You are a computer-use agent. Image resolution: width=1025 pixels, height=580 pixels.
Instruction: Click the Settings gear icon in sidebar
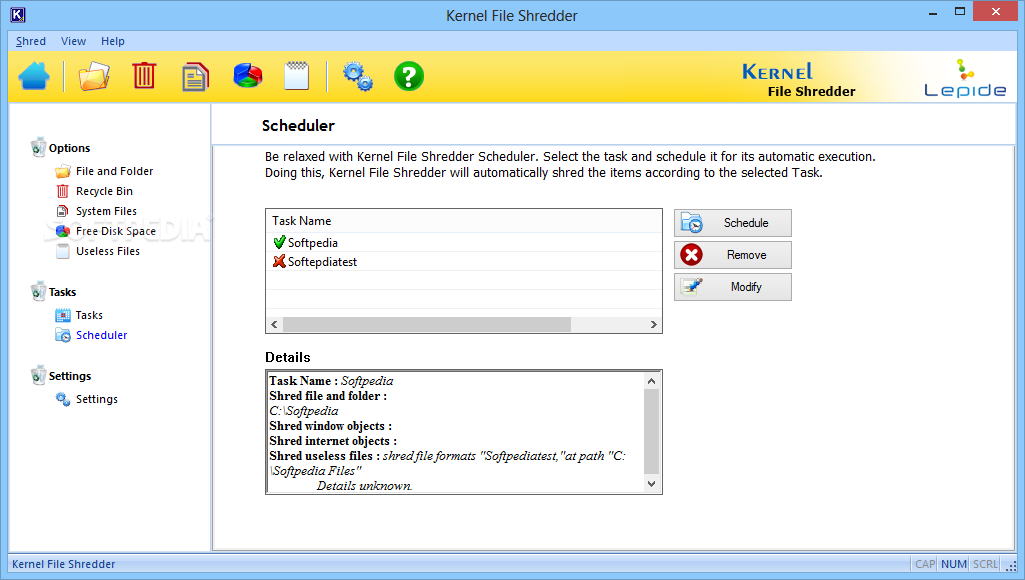tap(63, 399)
